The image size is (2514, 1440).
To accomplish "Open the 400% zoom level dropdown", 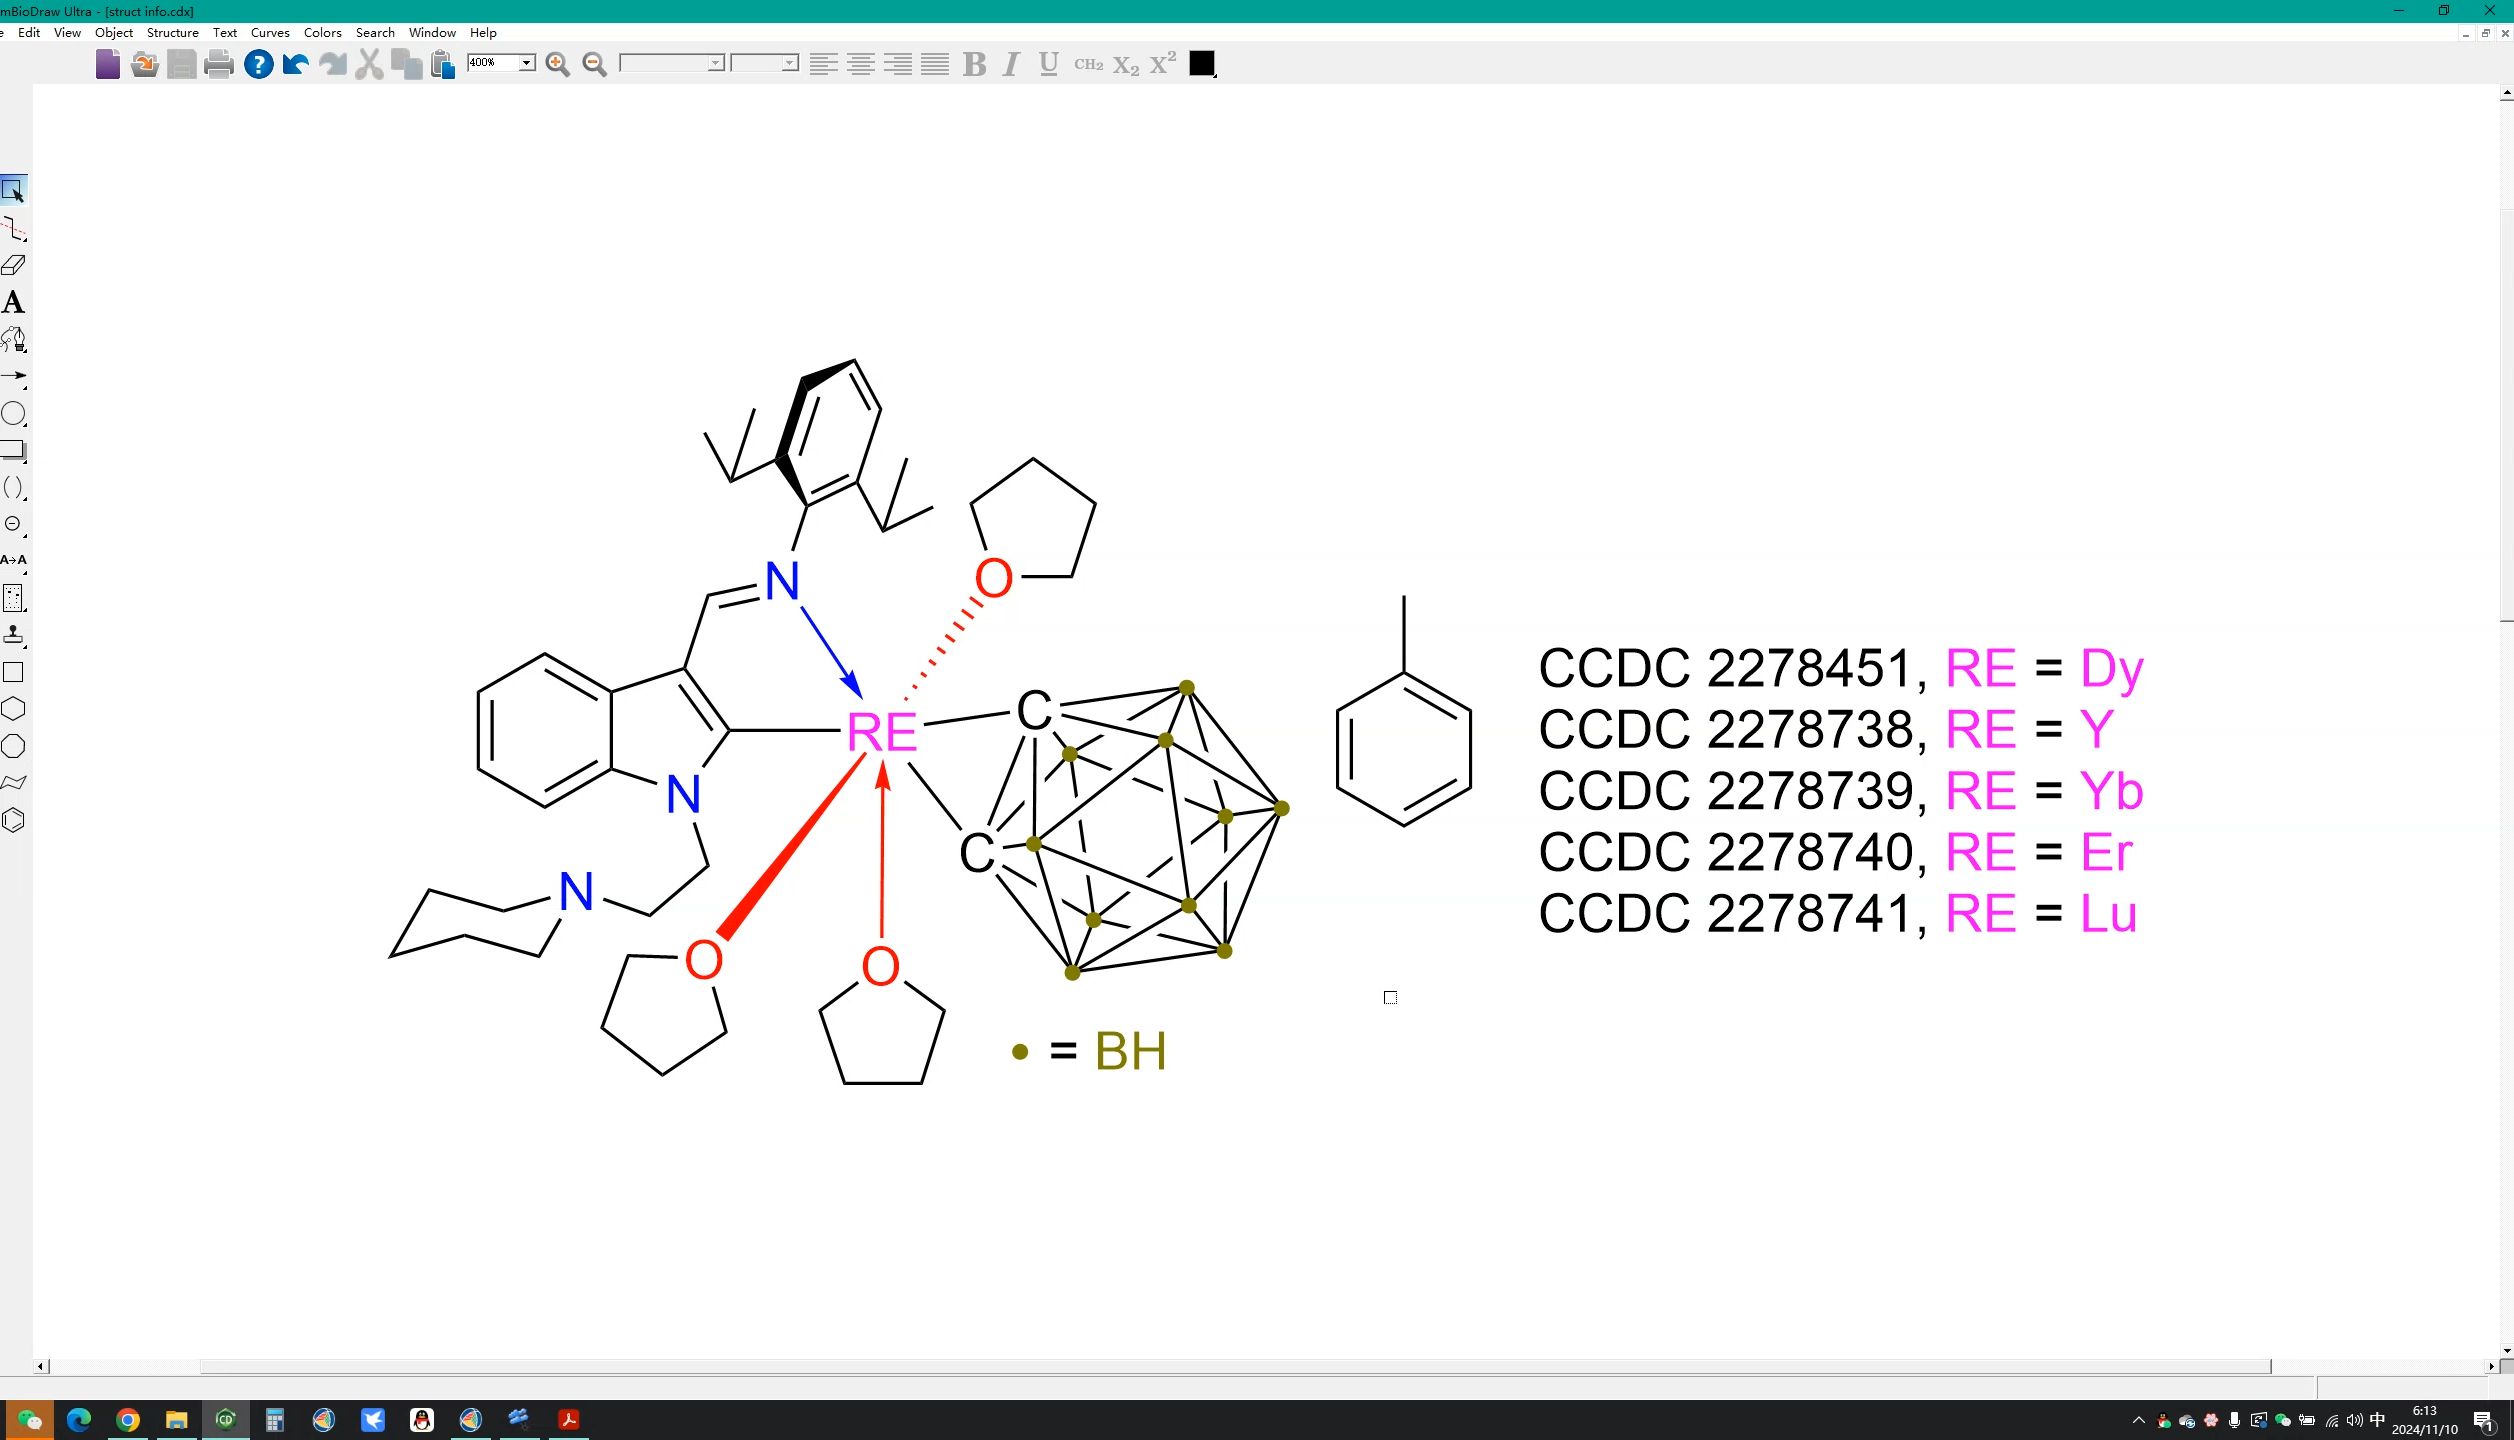I will click(526, 63).
